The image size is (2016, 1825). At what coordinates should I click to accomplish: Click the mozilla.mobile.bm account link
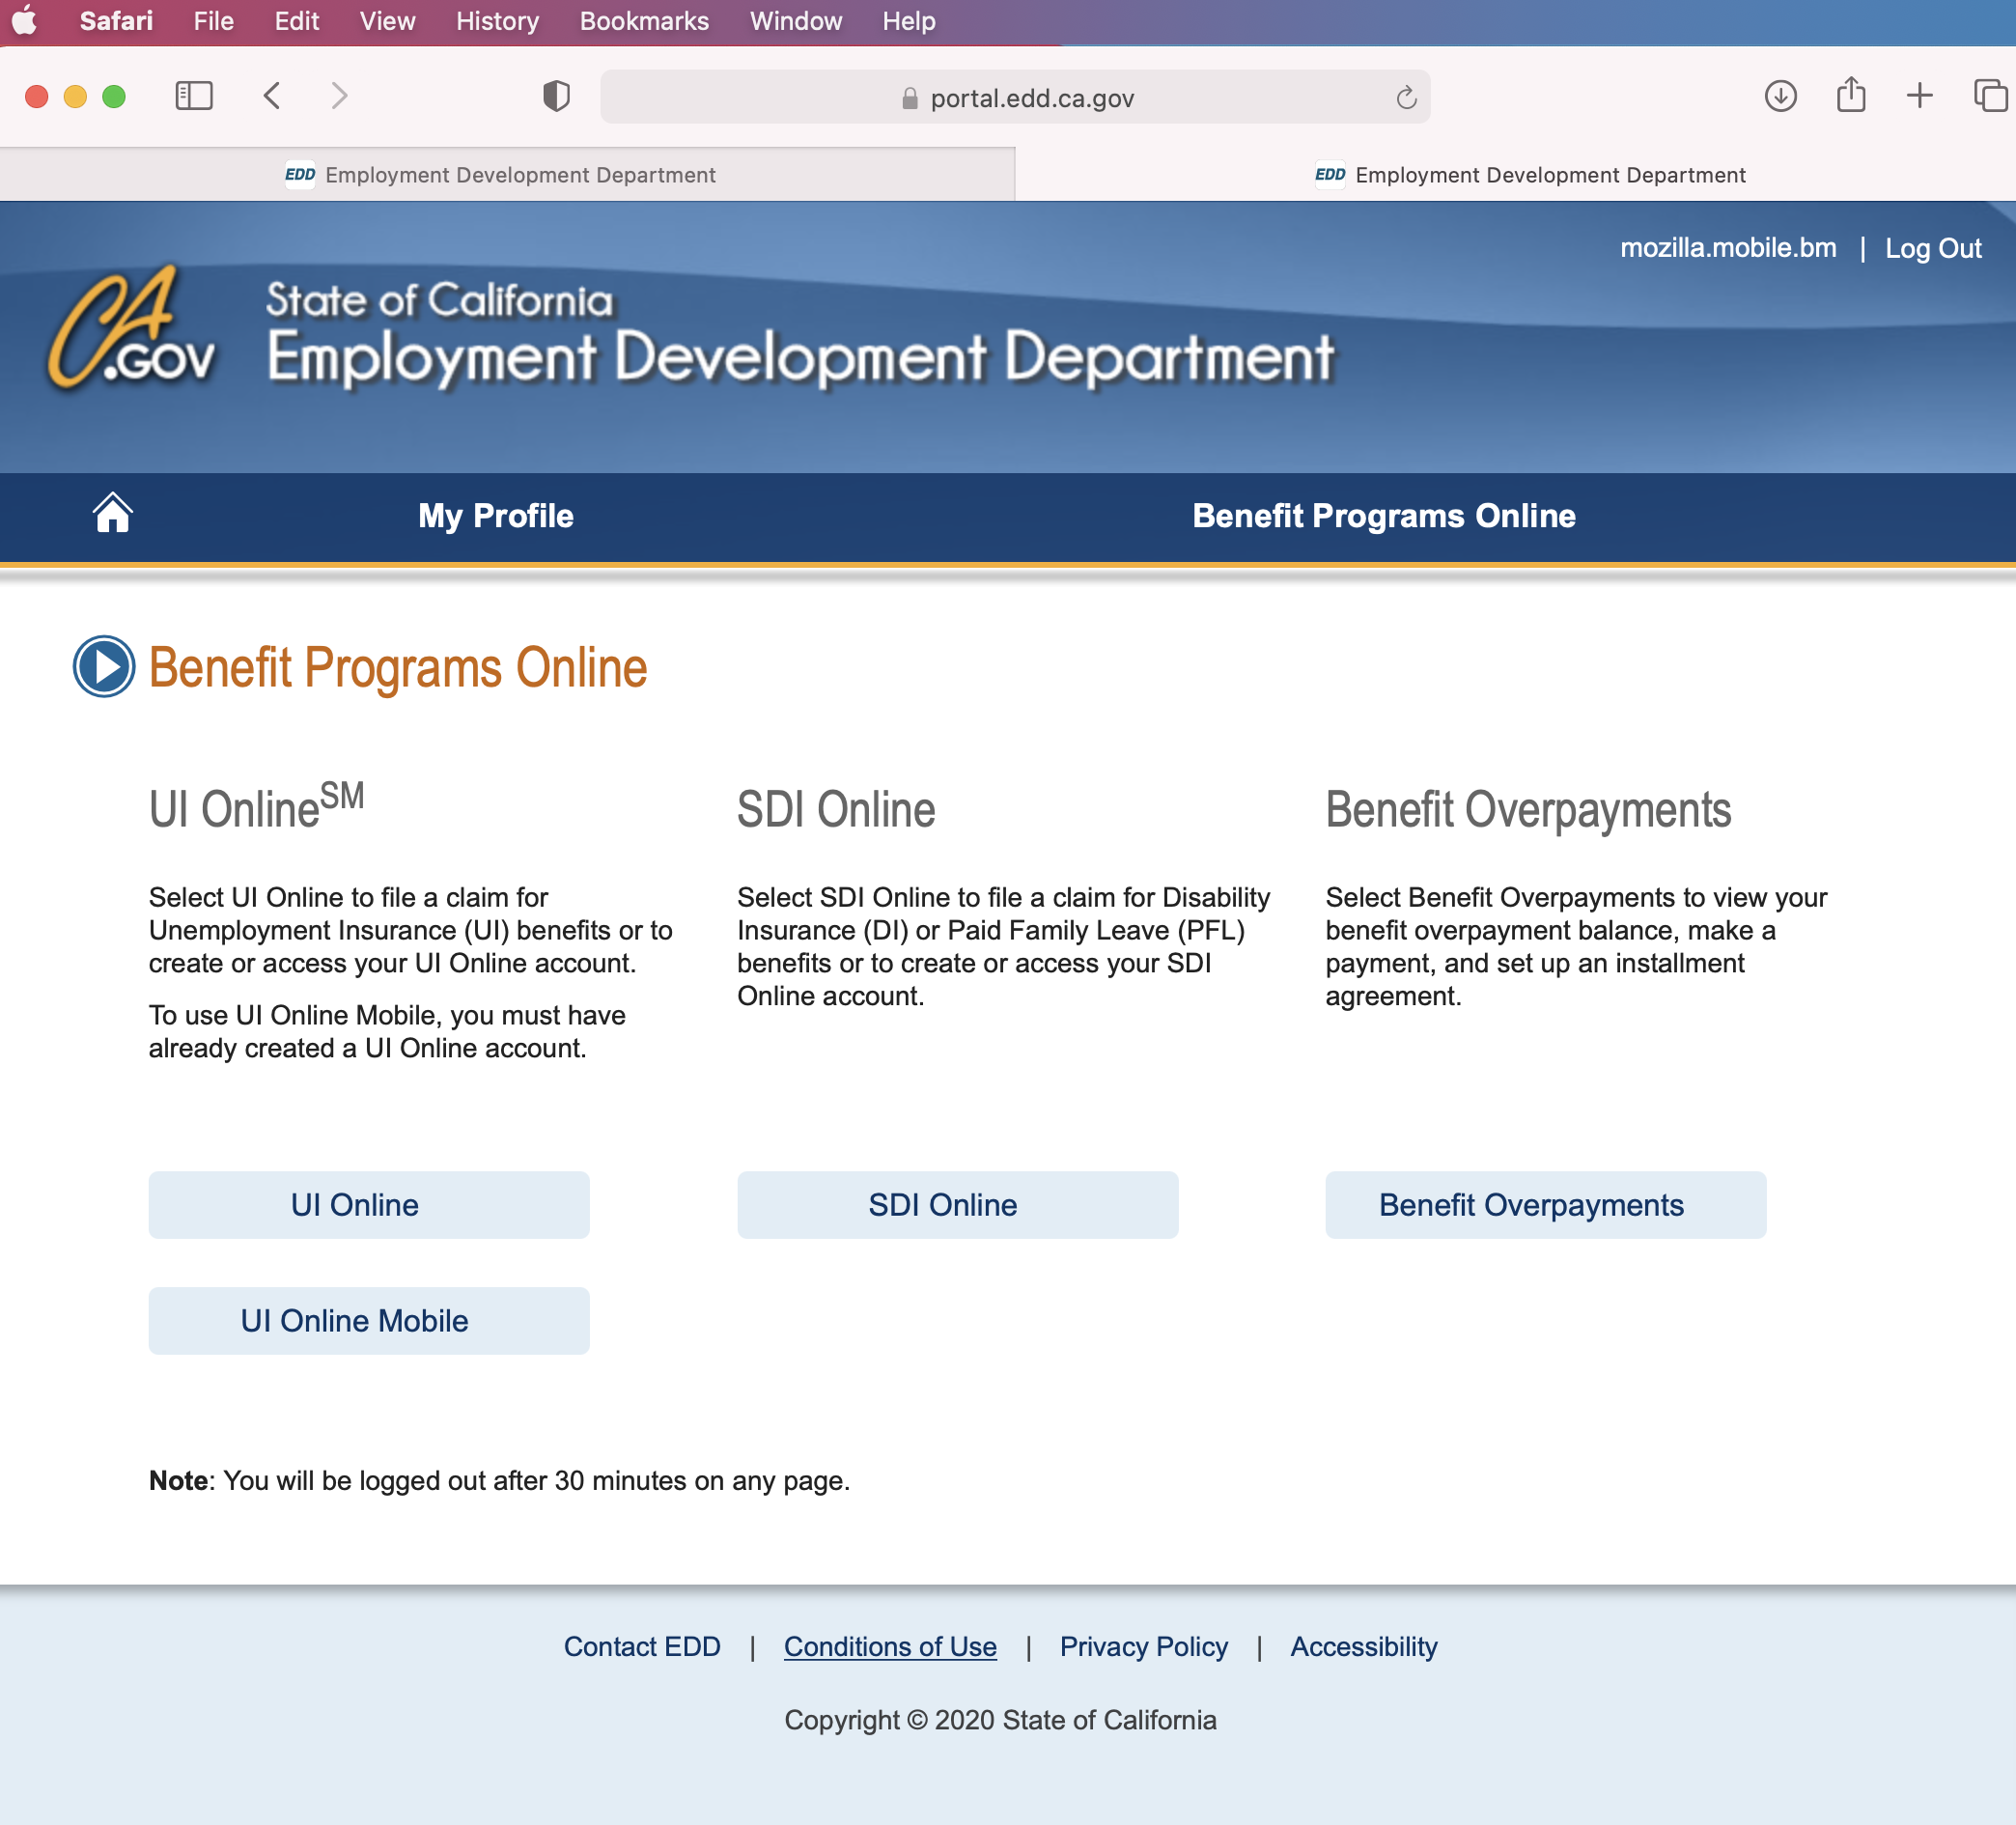click(x=1728, y=248)
